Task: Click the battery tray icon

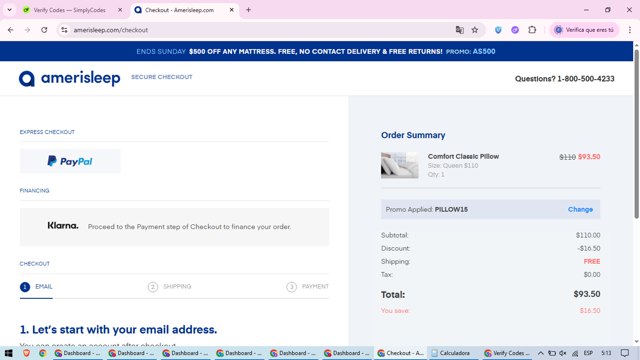Action: tap(552, 353)
